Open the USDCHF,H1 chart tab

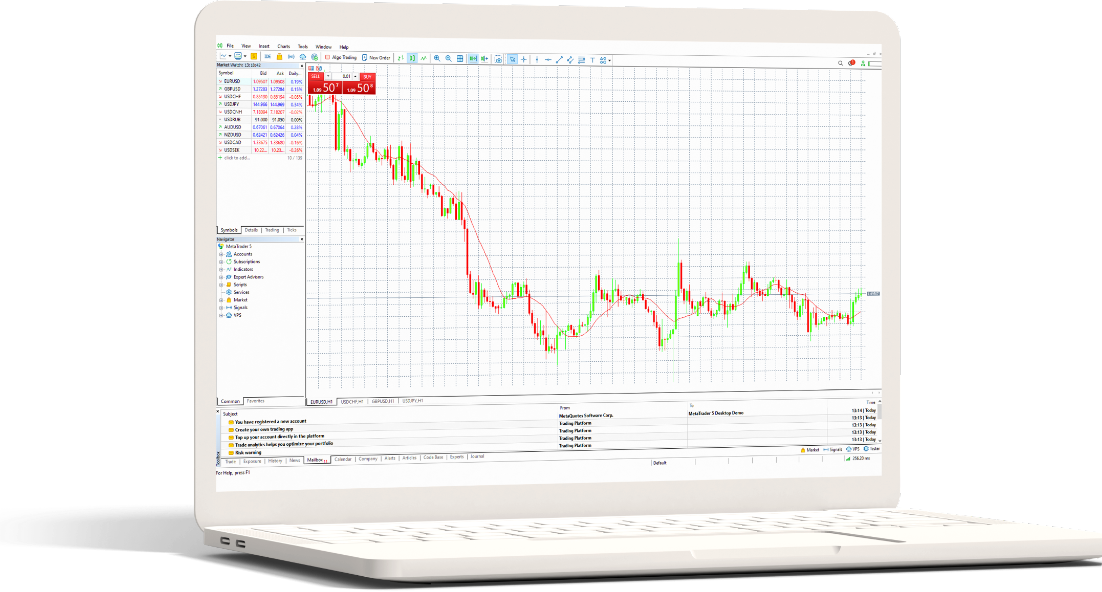click(x=350, y=400)
